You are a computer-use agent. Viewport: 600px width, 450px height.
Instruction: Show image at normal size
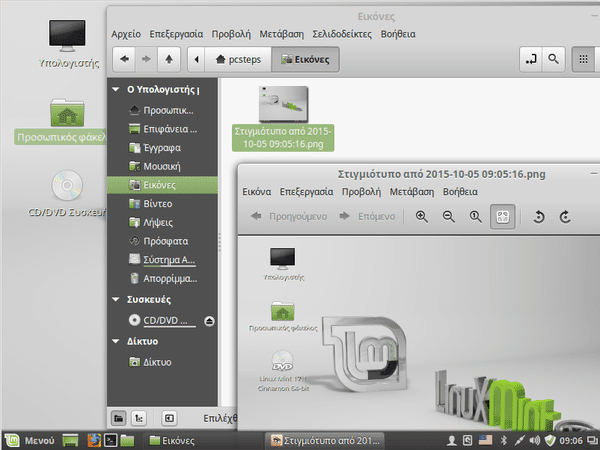point(476,217)
